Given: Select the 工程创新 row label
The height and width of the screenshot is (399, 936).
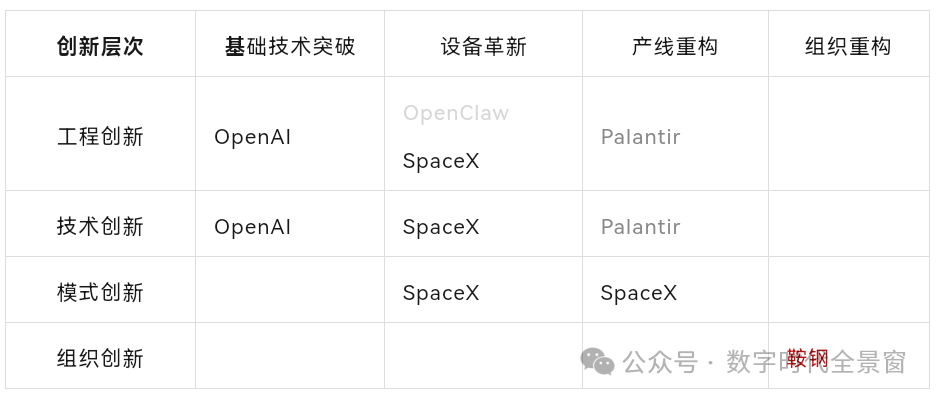Looking at the screenshot, I should tap(100, 137).
